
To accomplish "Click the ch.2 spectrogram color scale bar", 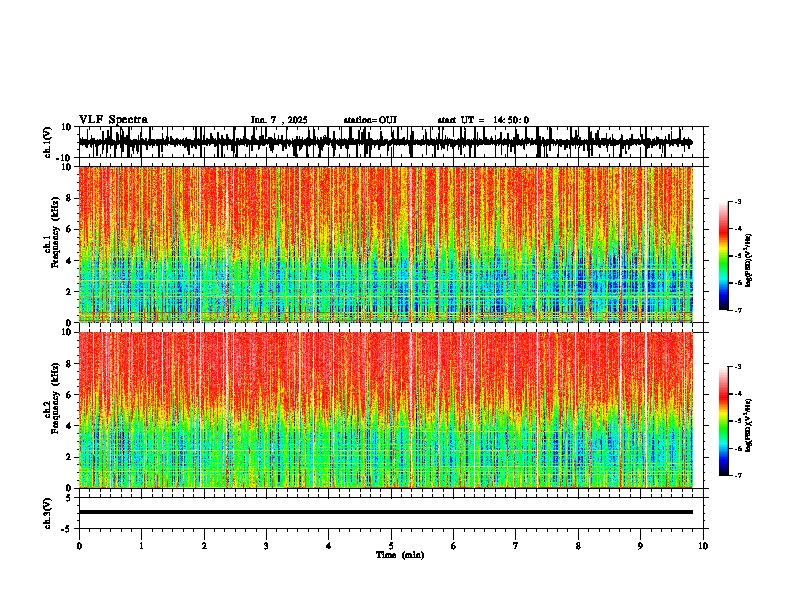I will (x=723, y=421).
